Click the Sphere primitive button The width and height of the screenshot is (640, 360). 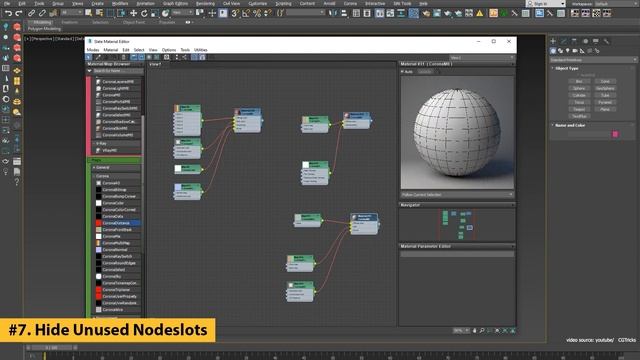point(579,88)
